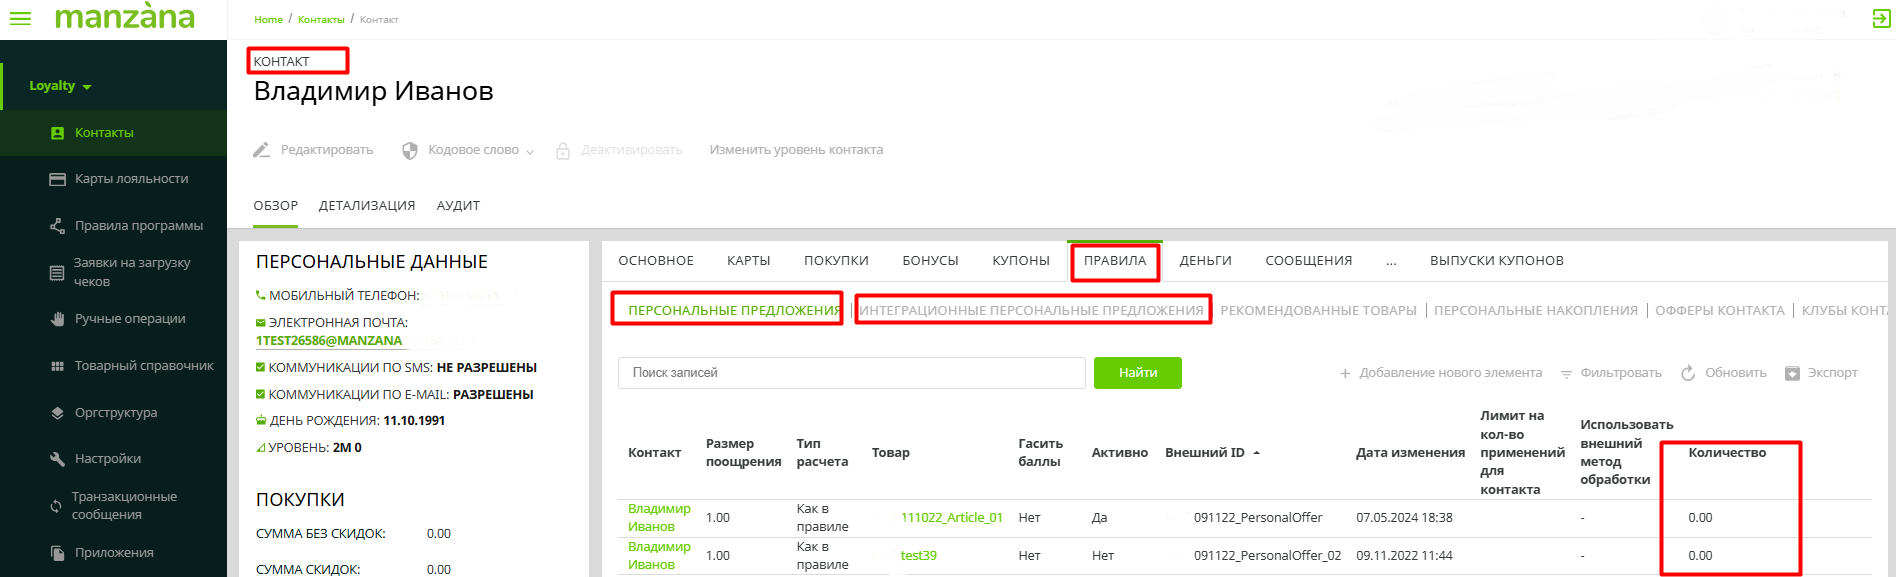The width and height of the screenshot is (1896, 577).
Task: Switch to the Бонусы tab
Action: (930, 261)
